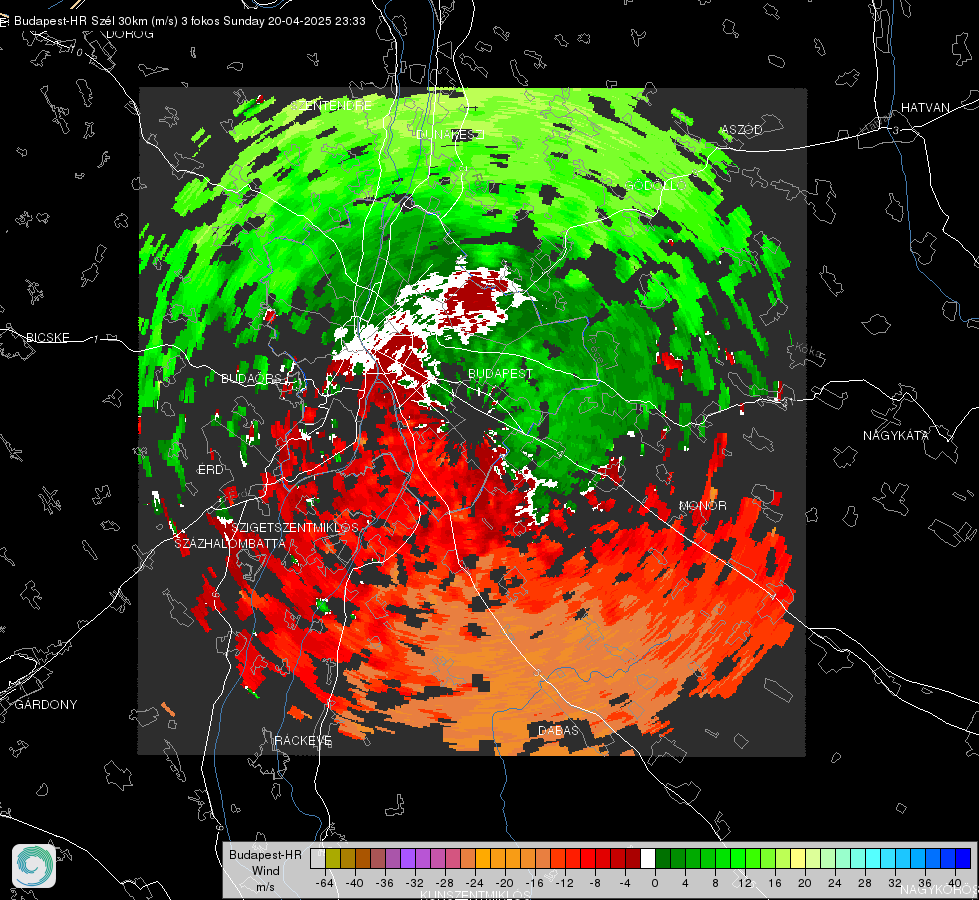Click the BUDAPEST city label
This screenshot has width=979, height=900.
[500, 373]
